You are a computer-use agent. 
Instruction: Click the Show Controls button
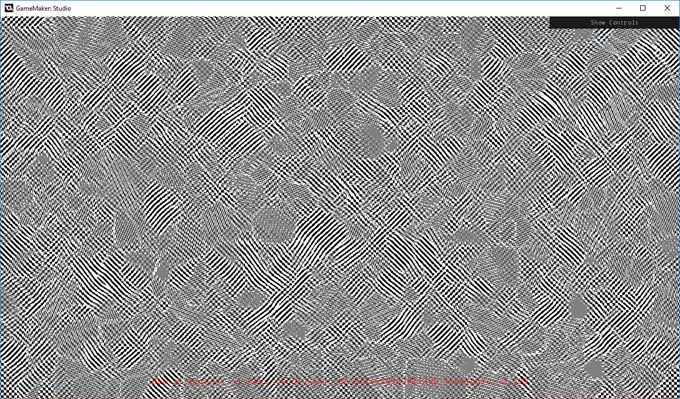[614, 23]
